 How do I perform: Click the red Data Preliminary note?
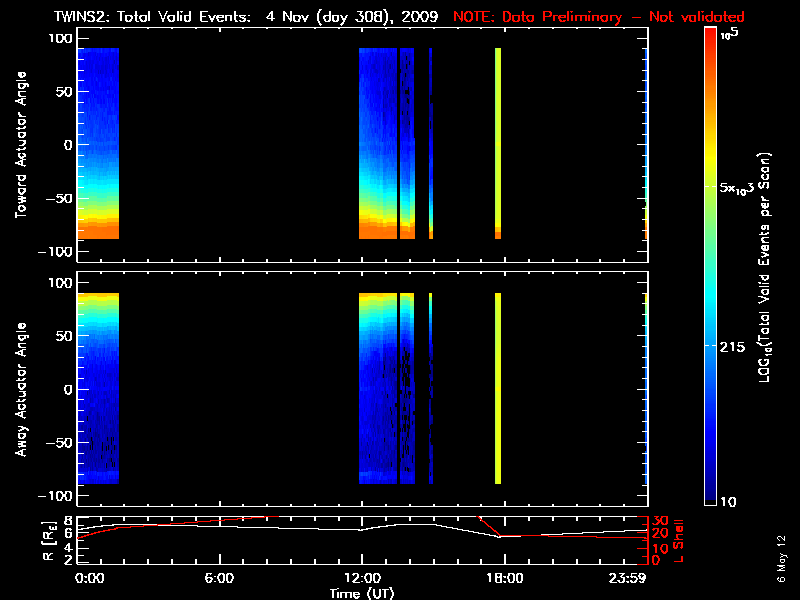(598, 16)
